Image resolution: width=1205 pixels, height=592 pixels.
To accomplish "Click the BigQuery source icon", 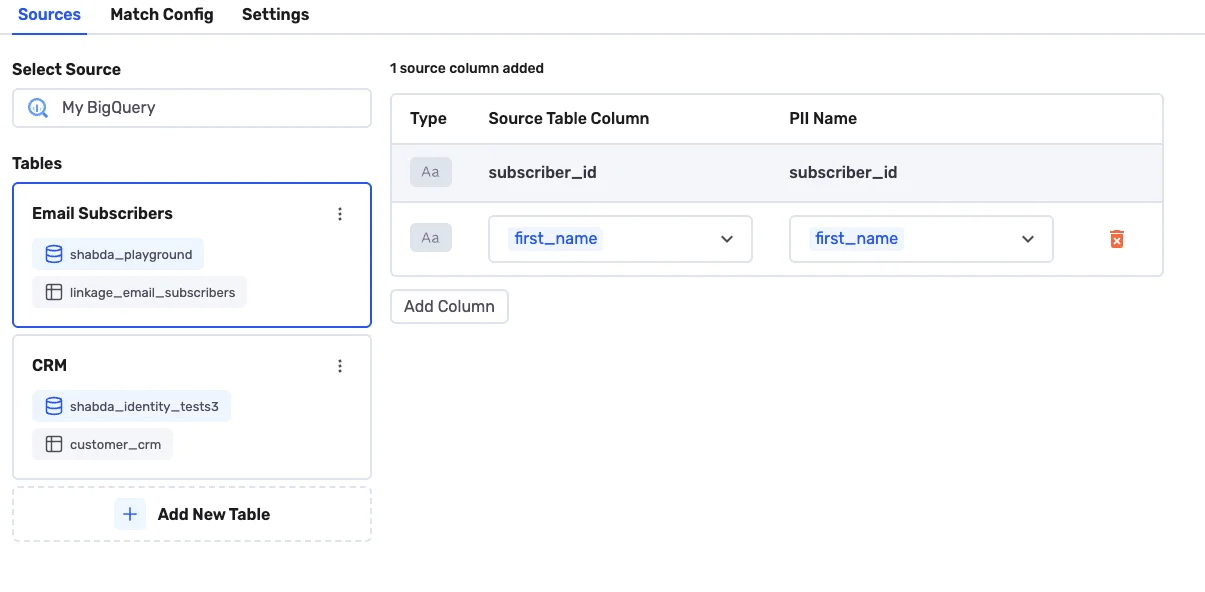I will click(x=38, y=108).
